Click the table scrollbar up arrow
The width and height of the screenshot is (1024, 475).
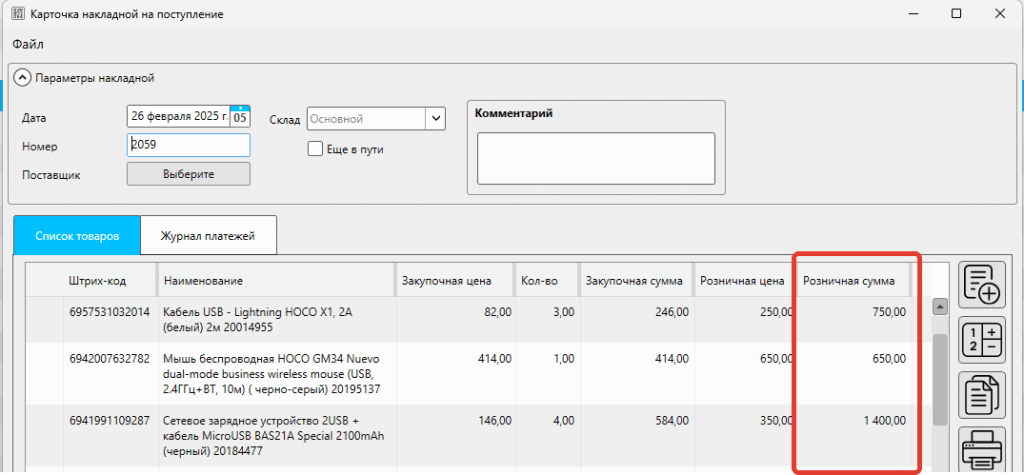(939, 307)
